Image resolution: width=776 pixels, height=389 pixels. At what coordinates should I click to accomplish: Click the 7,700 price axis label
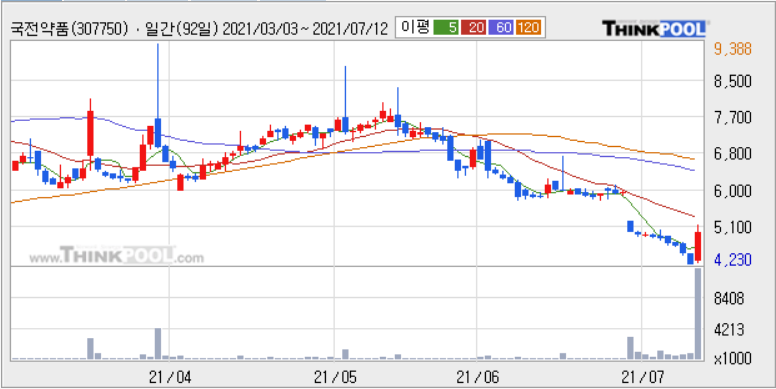734,118
